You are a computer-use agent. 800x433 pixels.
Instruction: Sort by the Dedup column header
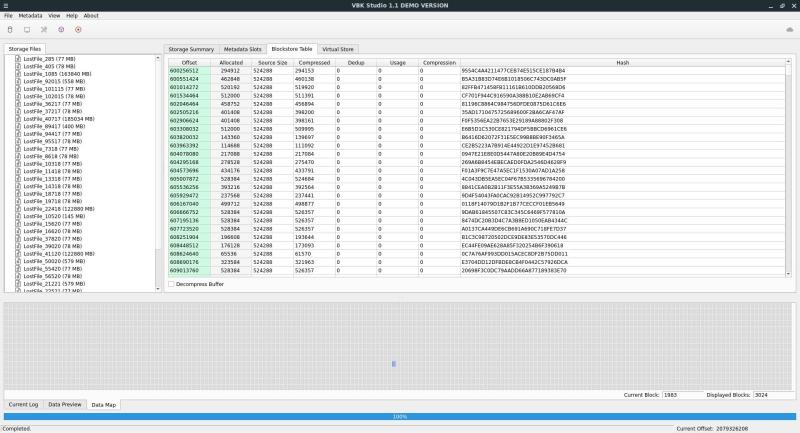(x=356, y=63)
